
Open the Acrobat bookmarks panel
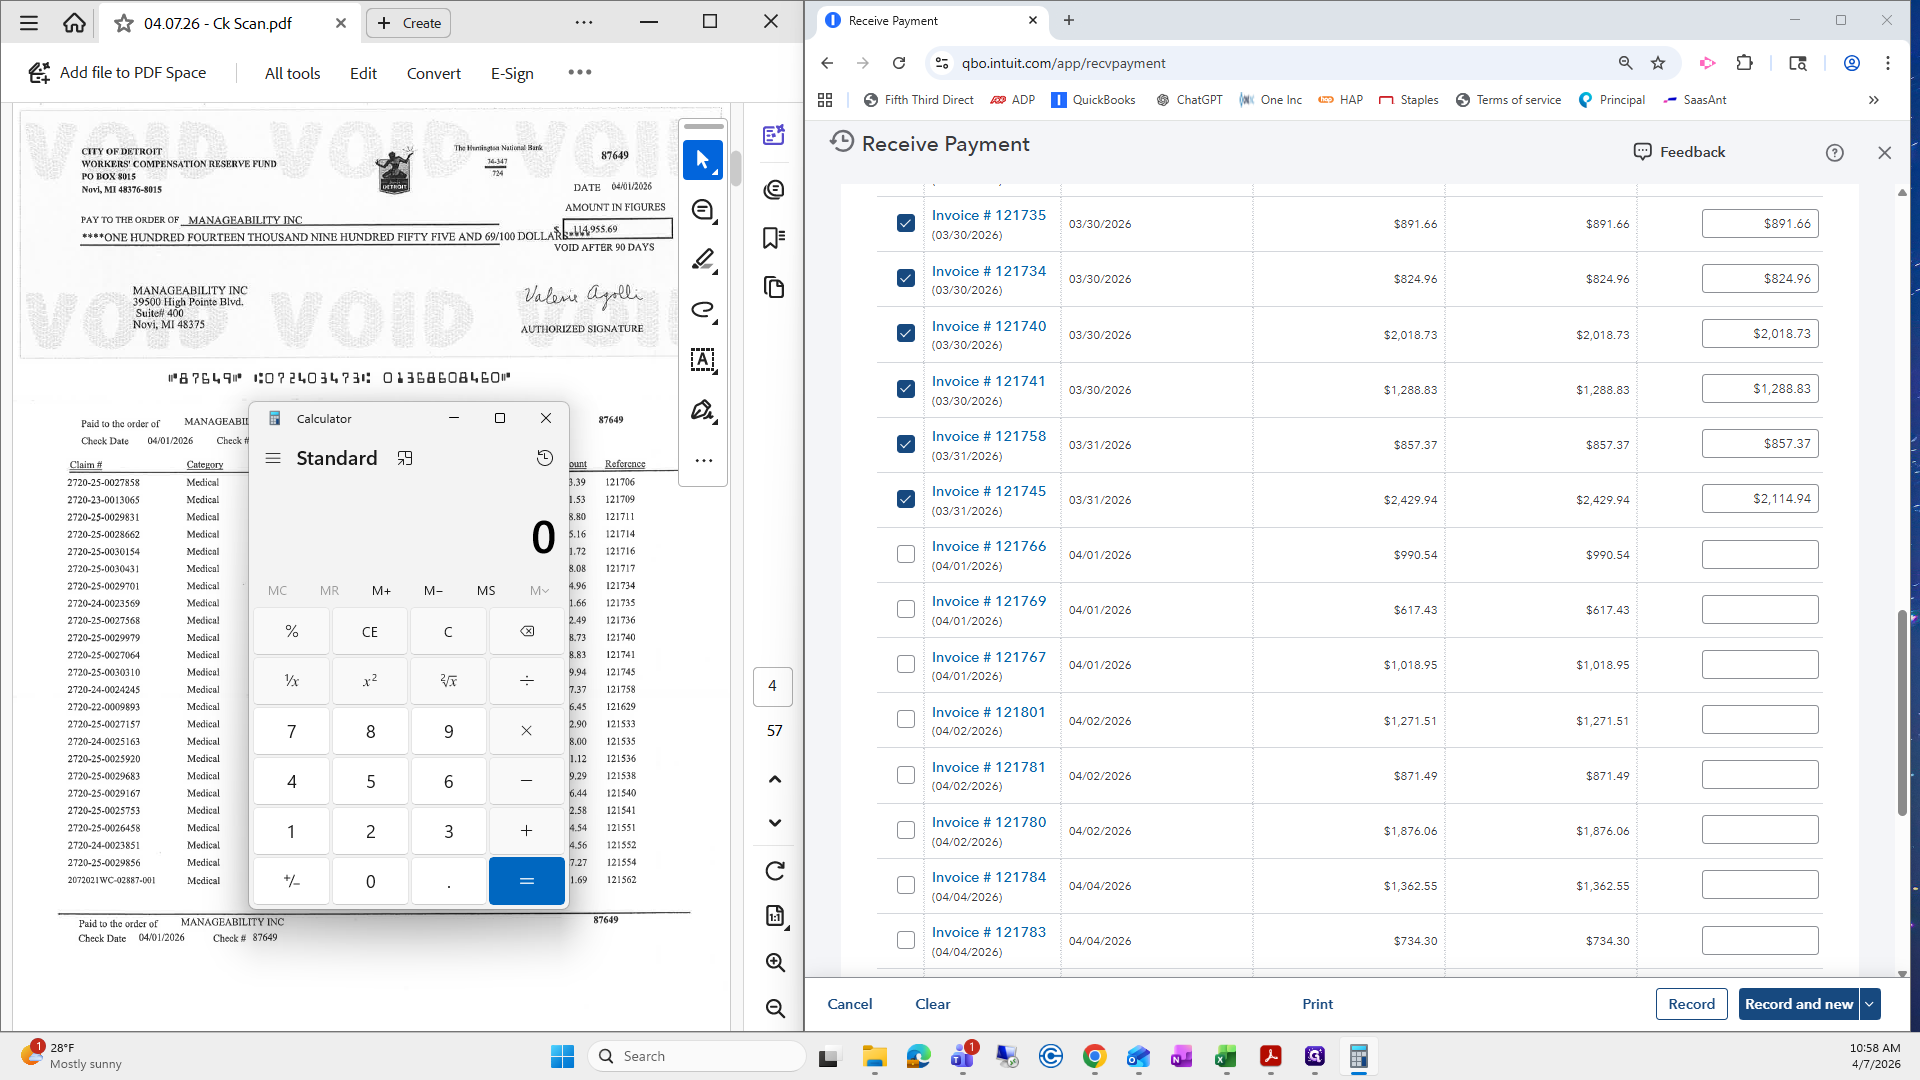774,238
